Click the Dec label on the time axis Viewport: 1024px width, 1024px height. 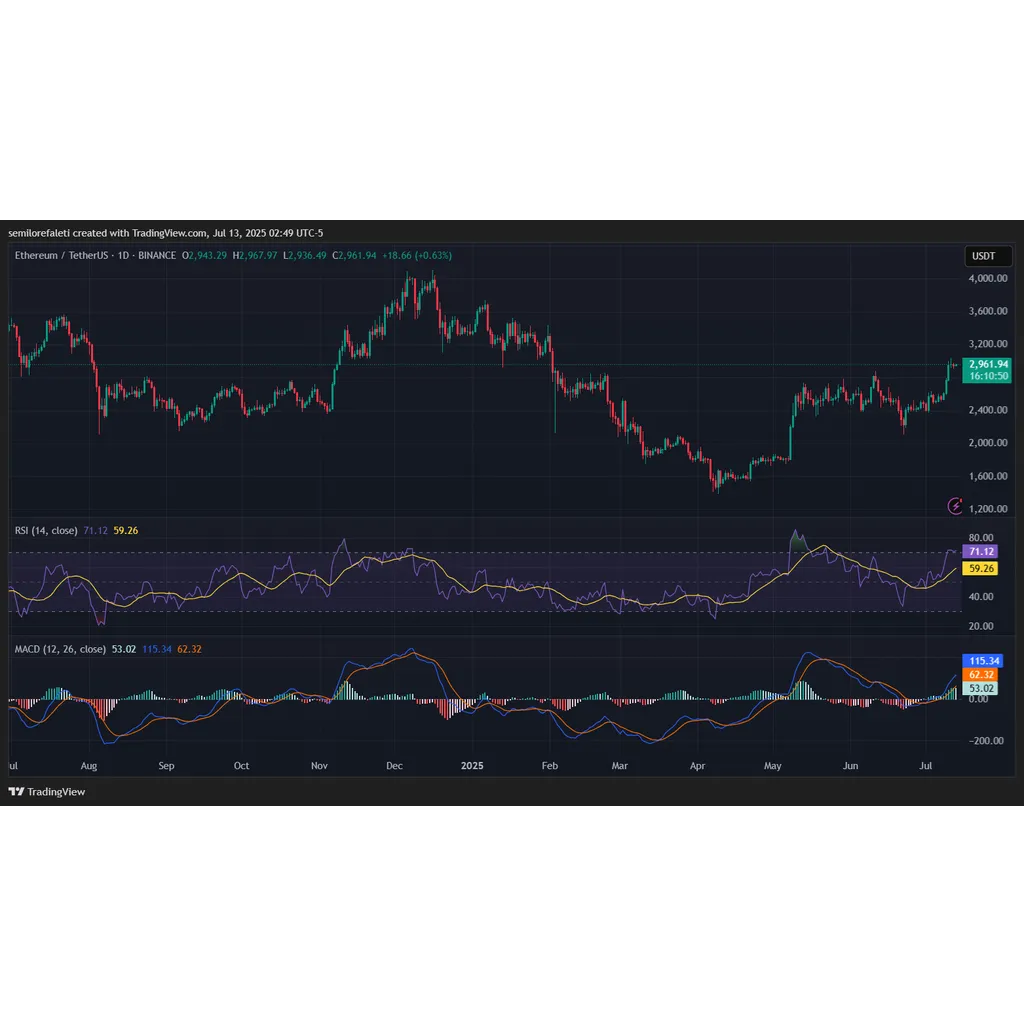click(394, 765)
